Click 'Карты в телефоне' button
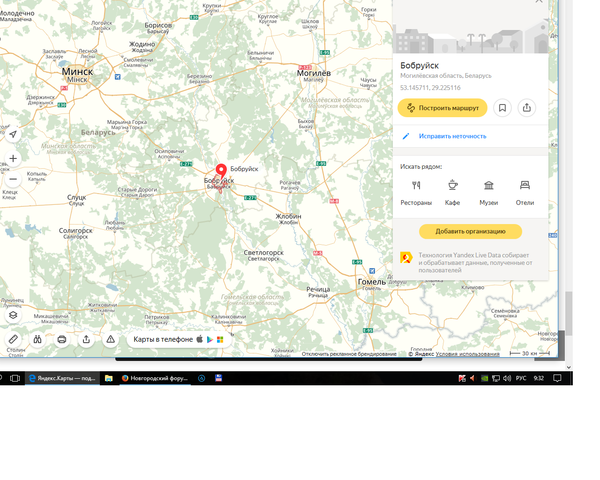This screenshot has width=600, height=480. 179,339
